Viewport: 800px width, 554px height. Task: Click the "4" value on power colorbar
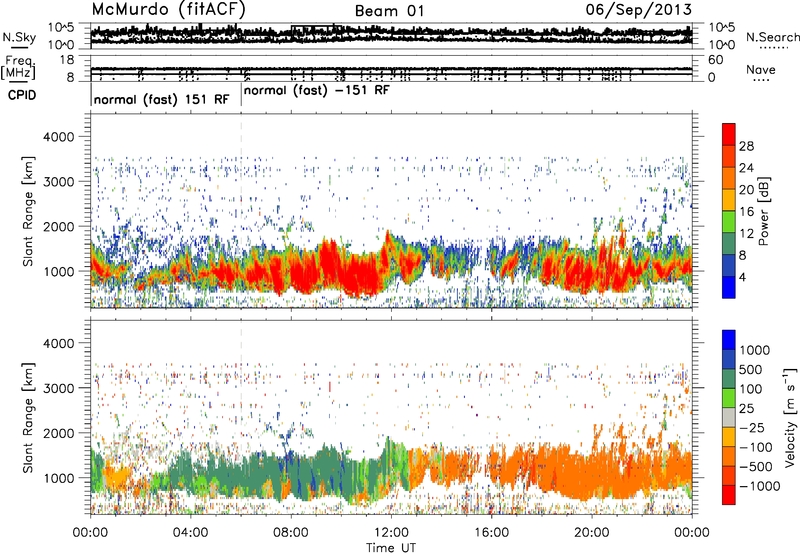point(743,277)
